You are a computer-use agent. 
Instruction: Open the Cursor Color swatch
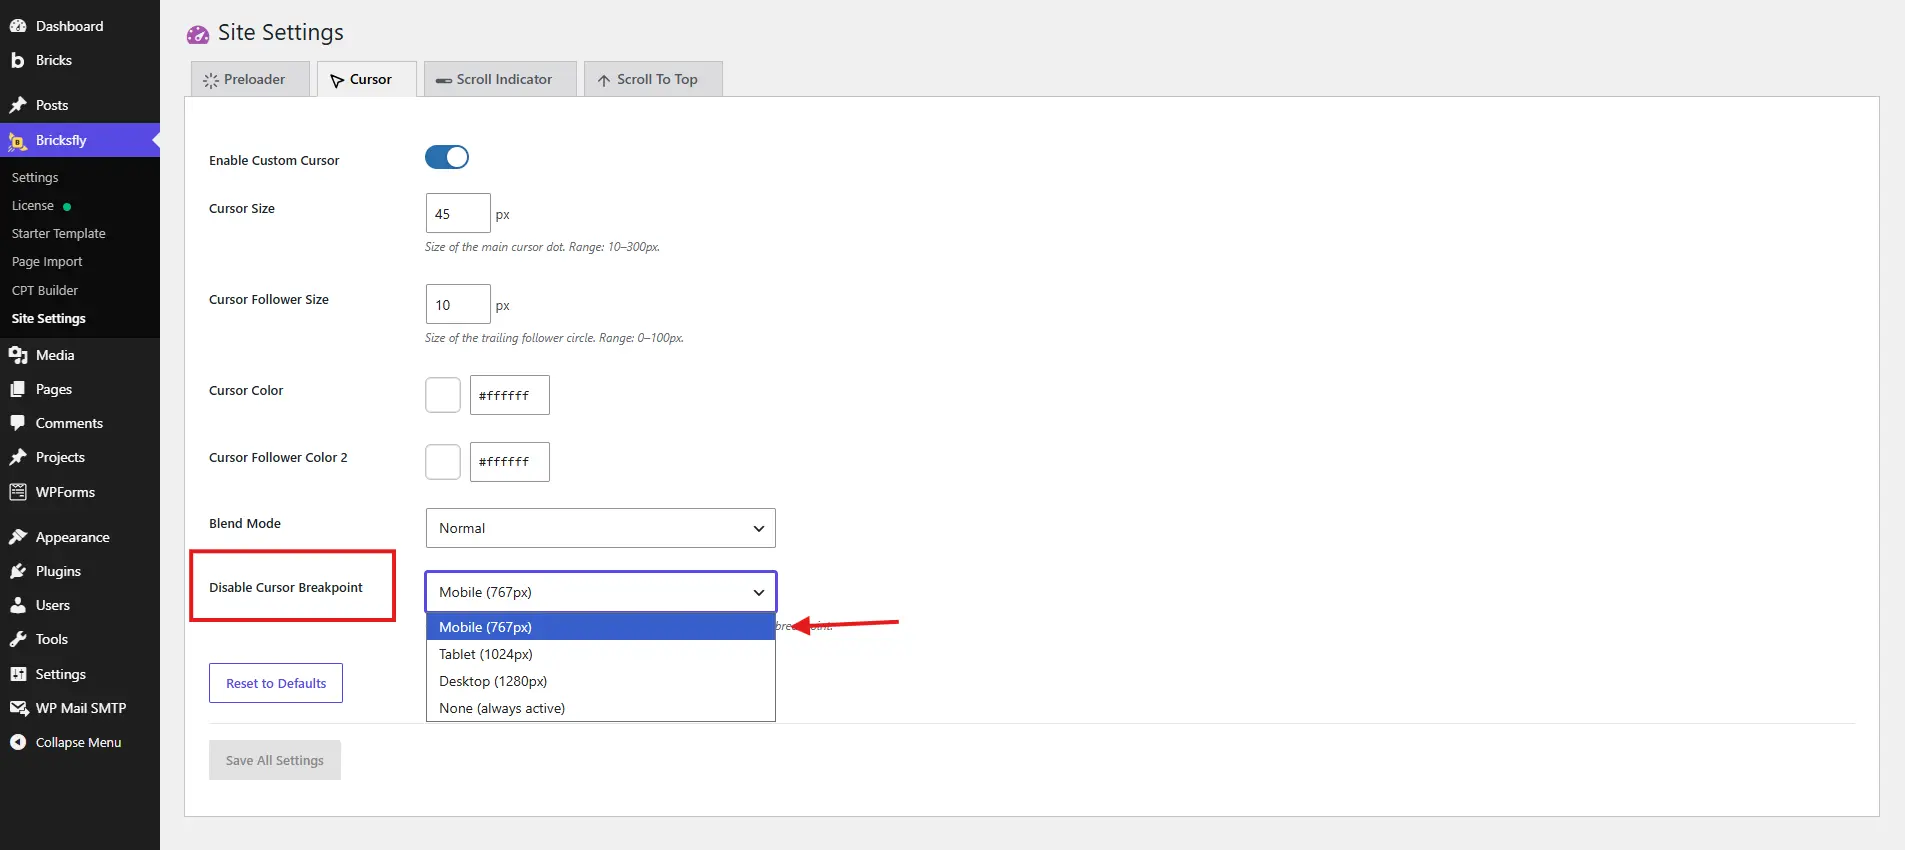[443, 395]
